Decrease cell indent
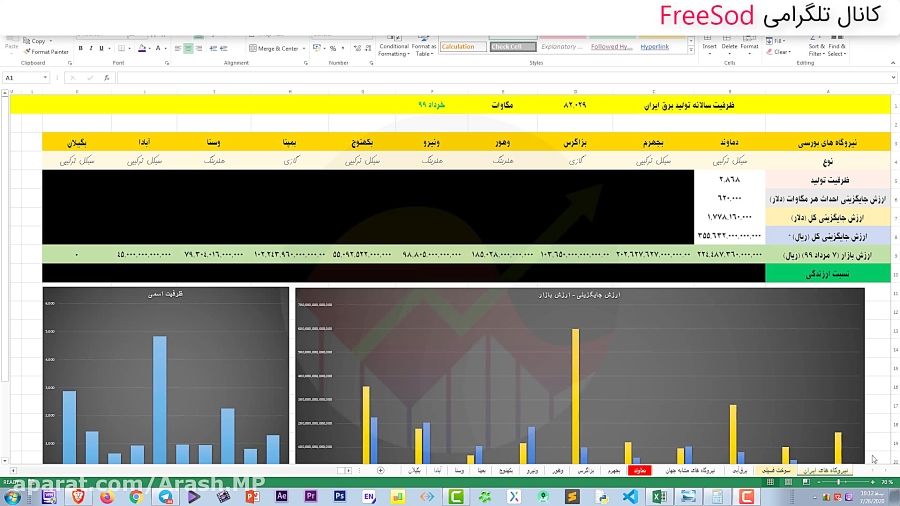The width and height of the screenshot is (900, 506). pos(213,49)
